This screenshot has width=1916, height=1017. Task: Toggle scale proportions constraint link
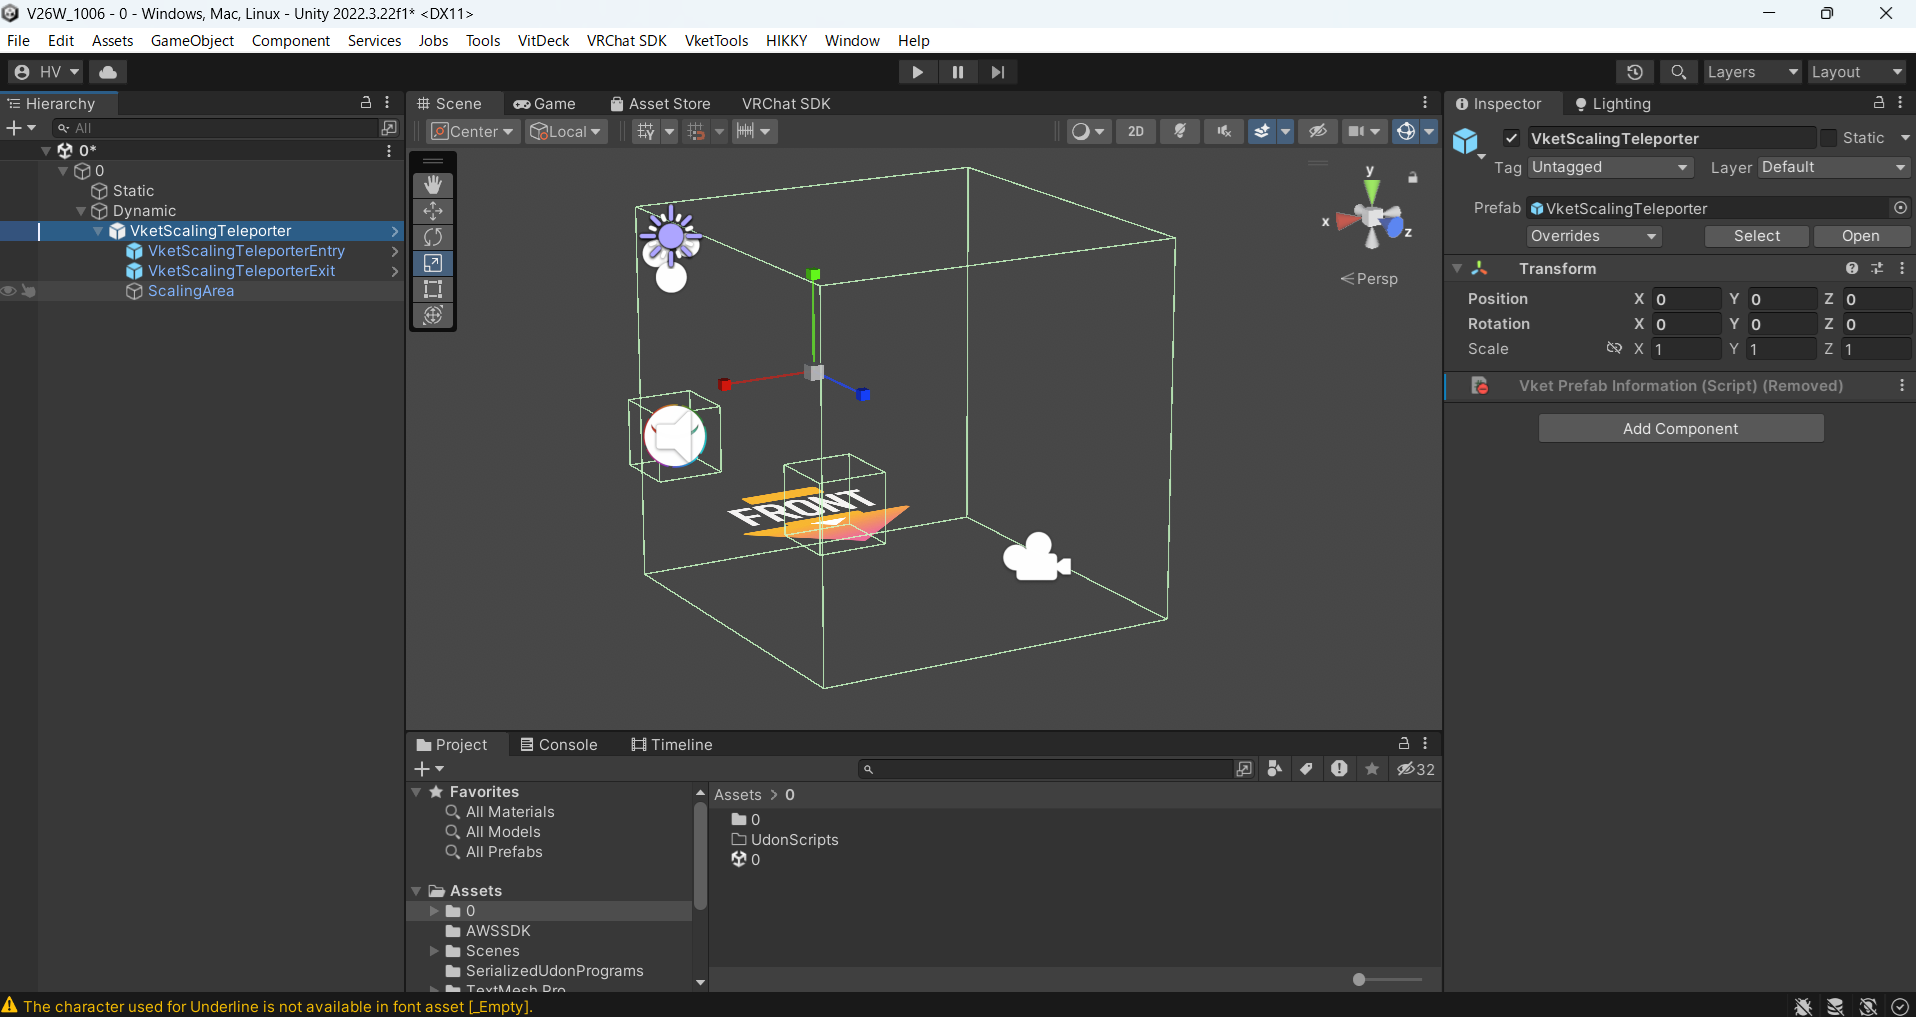click(x=1614, y=349)
